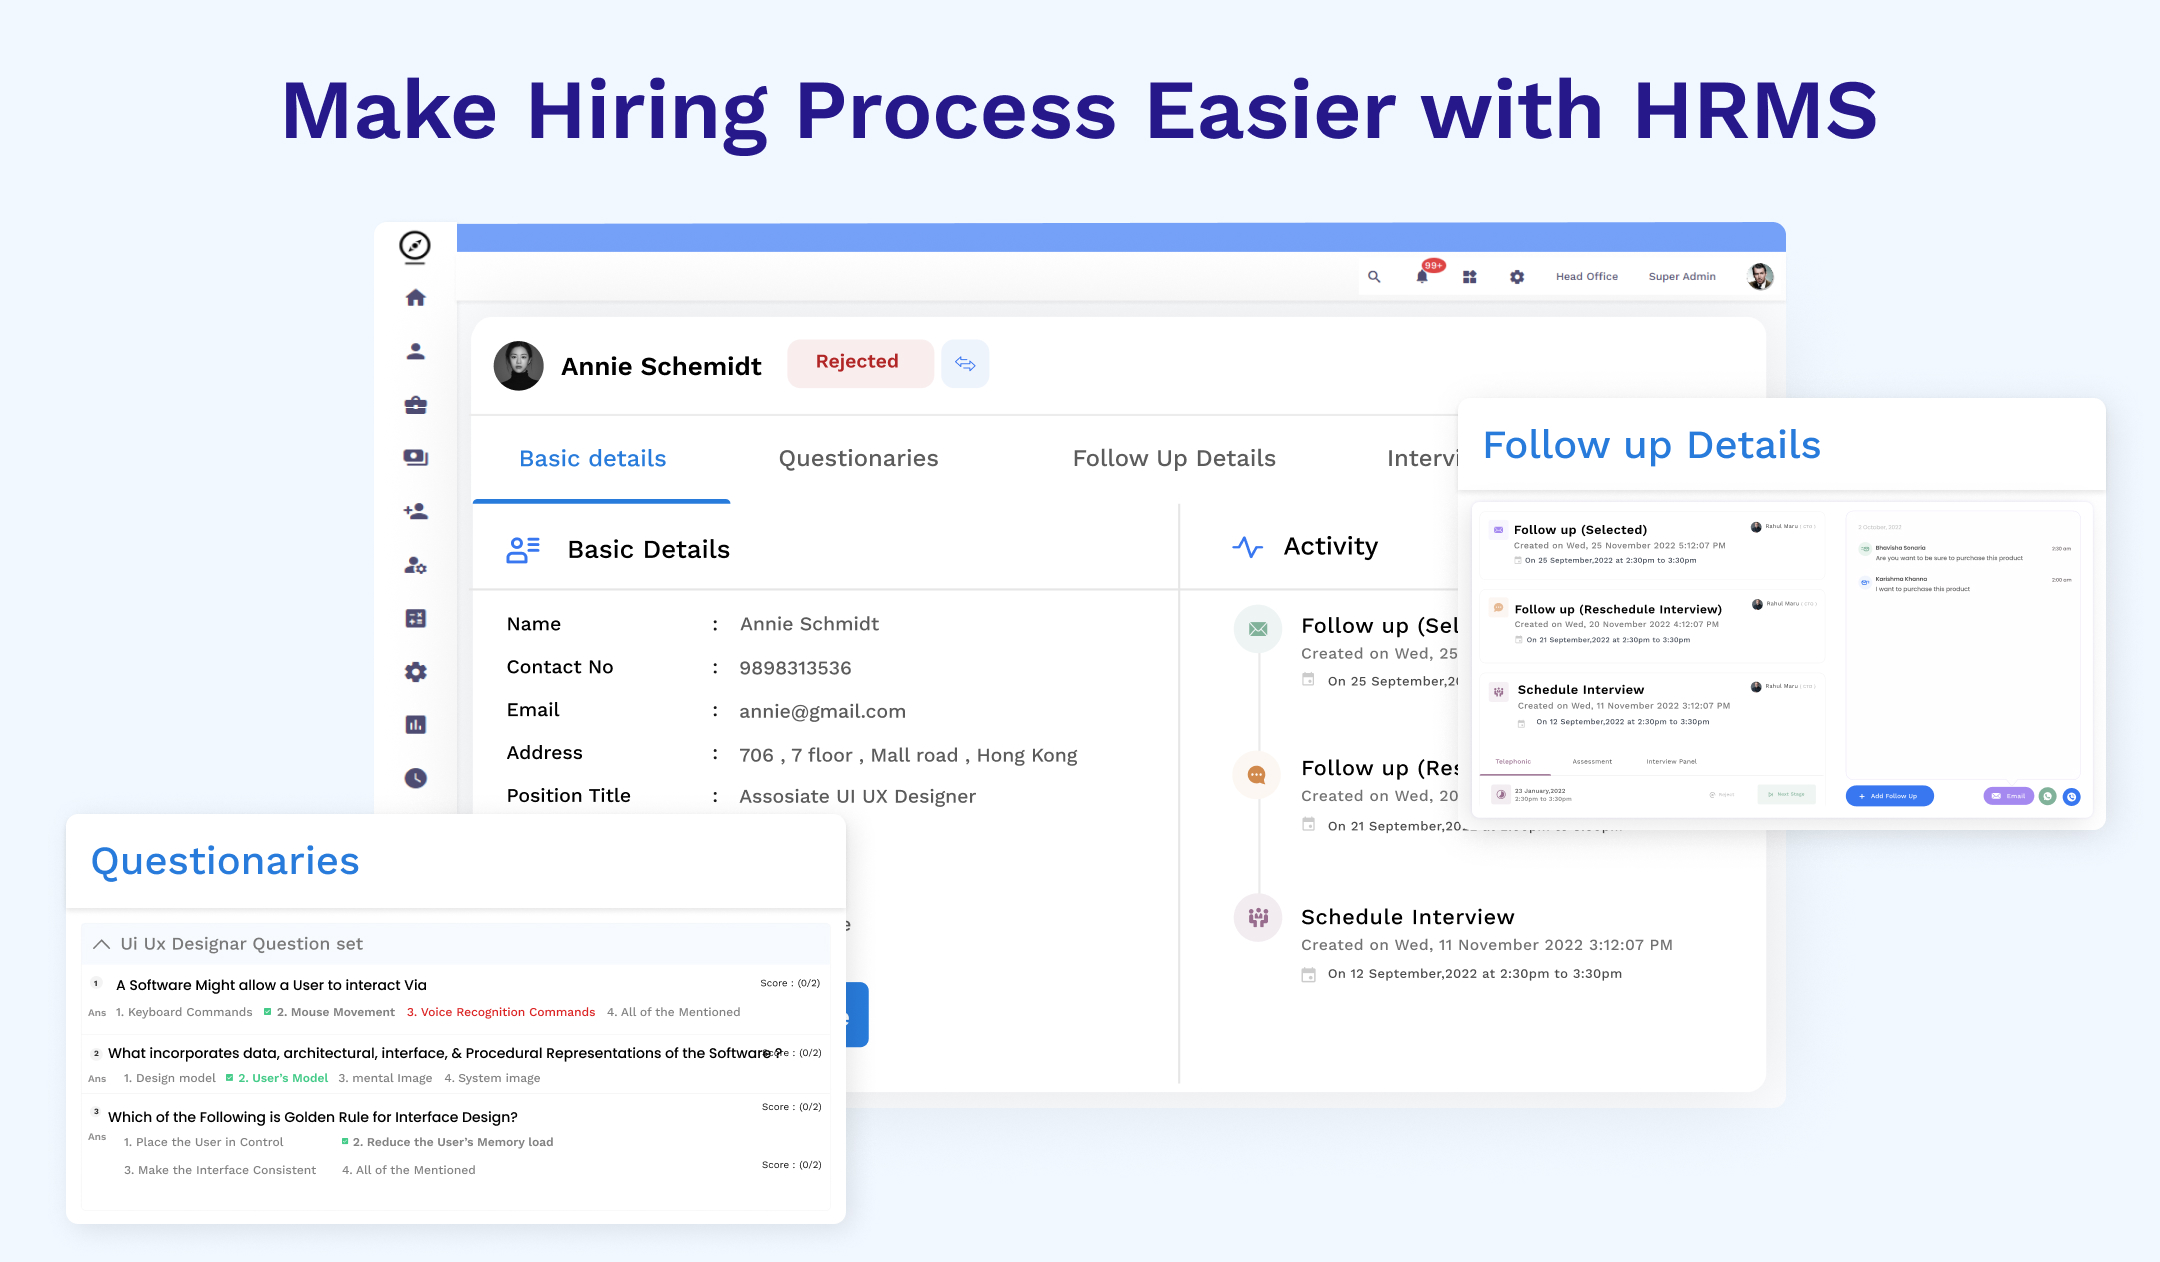Image resolution: width=2160 pixels, height=1262 pixels.
Task: Open the Follow Up Details tab
Action: click(1174, 458)
